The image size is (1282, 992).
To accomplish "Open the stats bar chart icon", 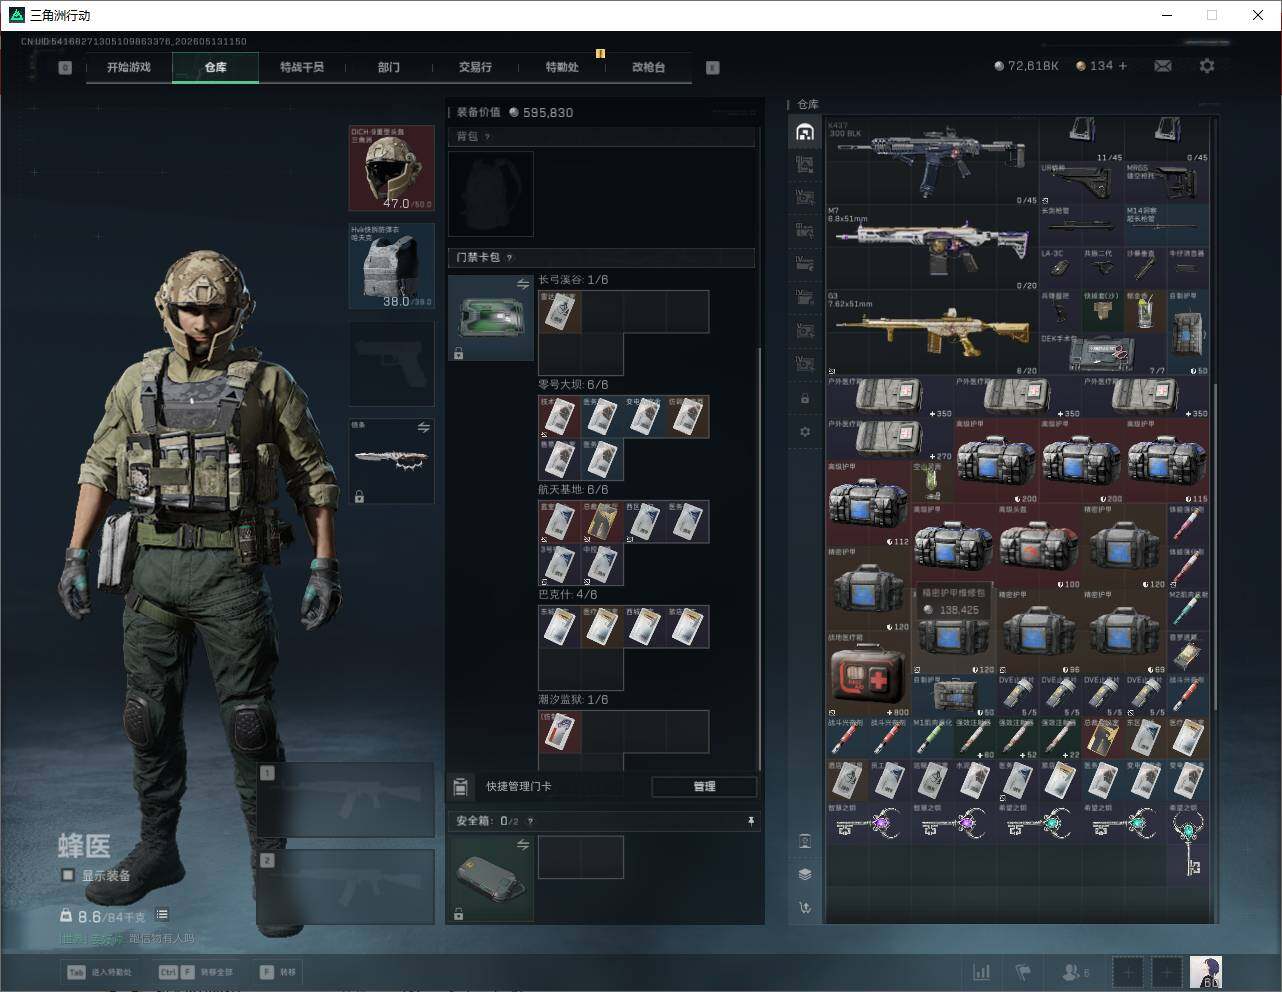I will tap(982, 972).
